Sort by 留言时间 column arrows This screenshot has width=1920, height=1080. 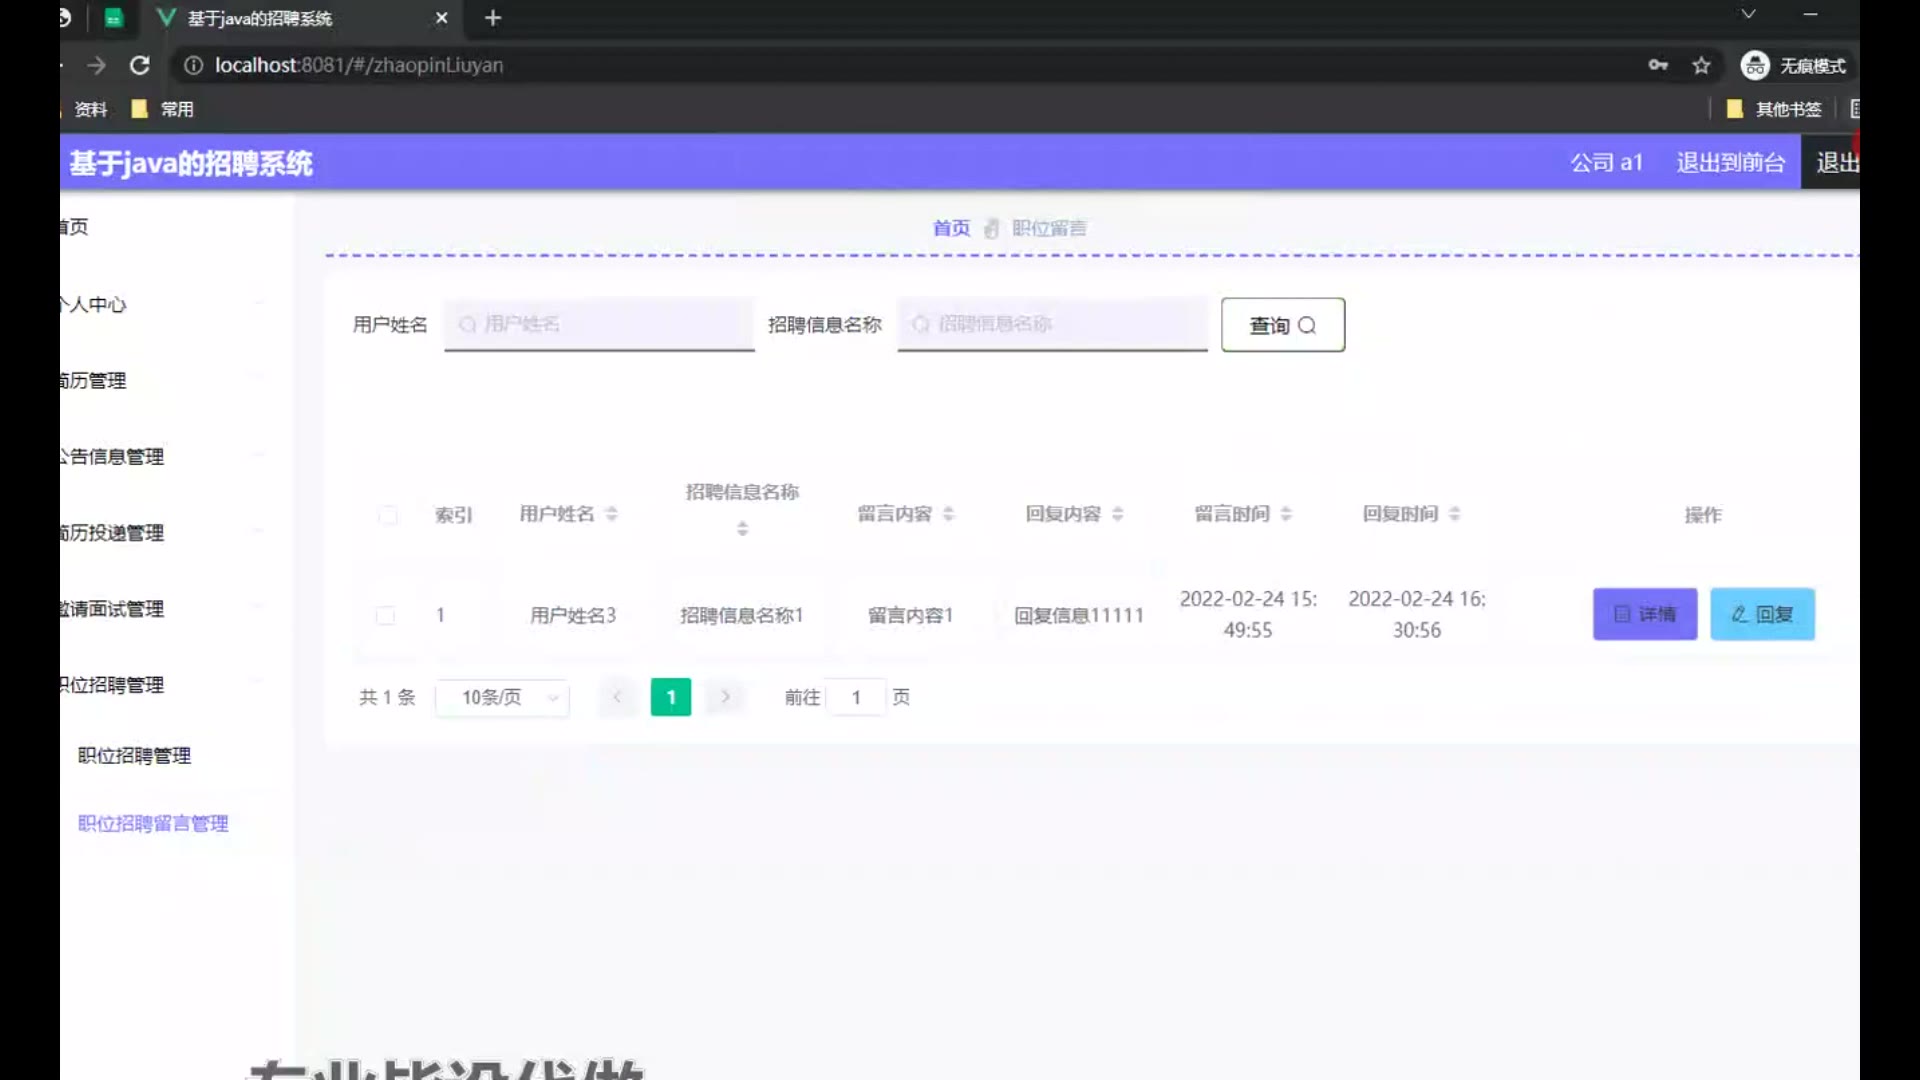(x=1286, y=514)
